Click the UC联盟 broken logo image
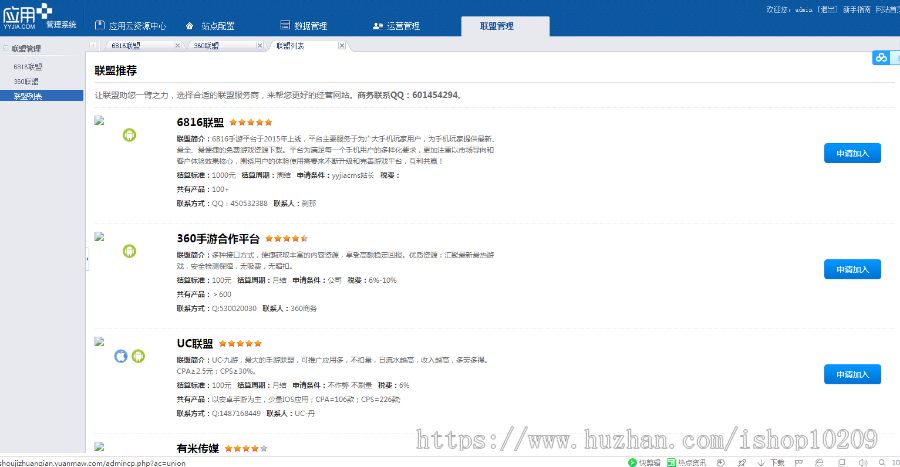Image resolution: width=900 pixels, height=467 pixels. tap(99, 341)
